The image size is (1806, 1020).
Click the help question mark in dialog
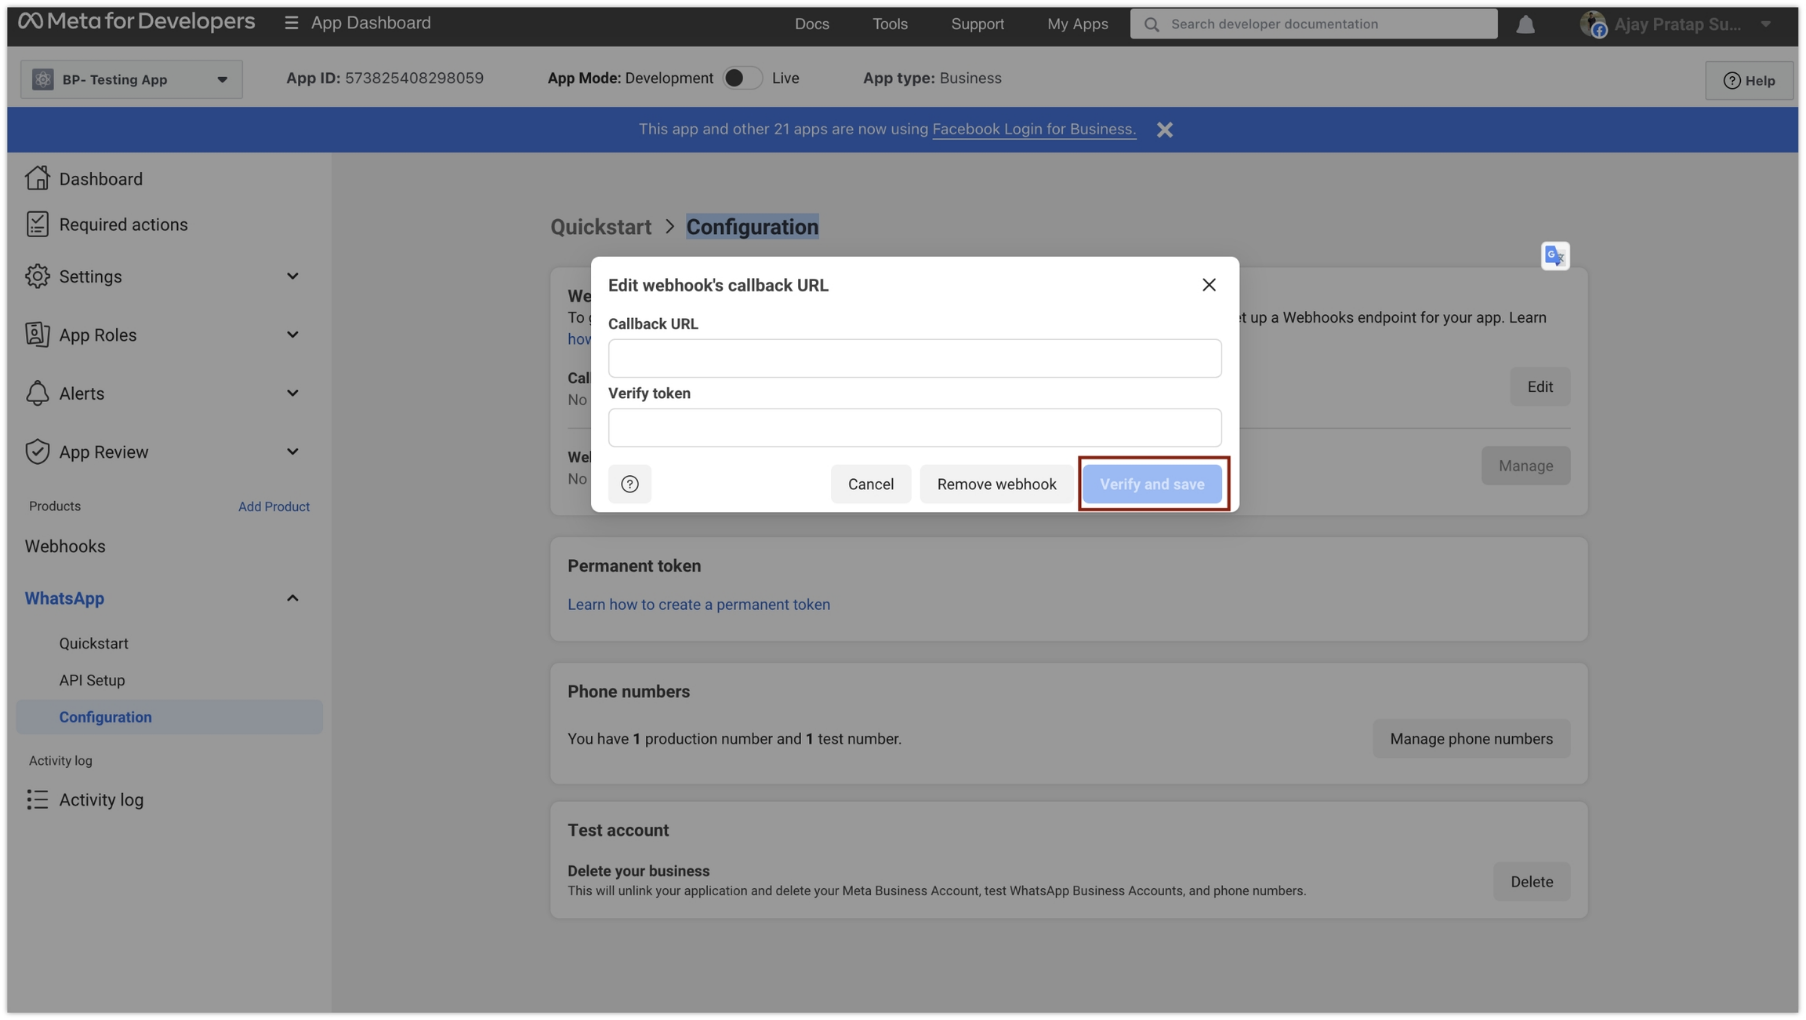630,485
